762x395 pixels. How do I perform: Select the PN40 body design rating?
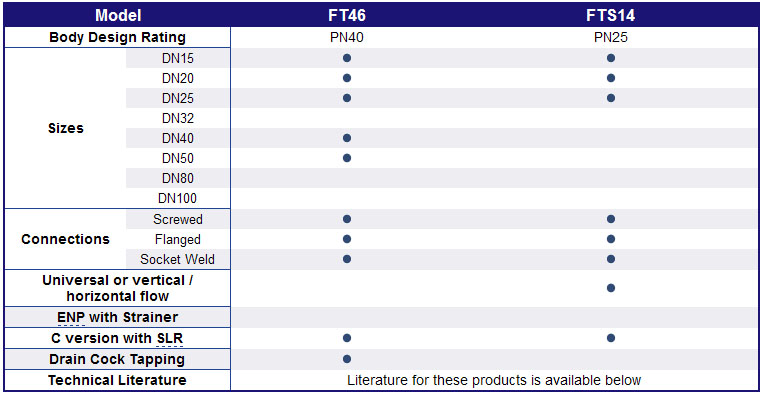click(x=346, y=37)
